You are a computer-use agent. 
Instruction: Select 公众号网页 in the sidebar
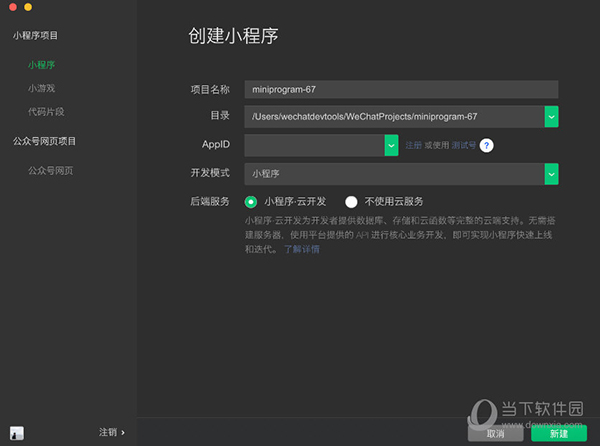tap(51, 171)
